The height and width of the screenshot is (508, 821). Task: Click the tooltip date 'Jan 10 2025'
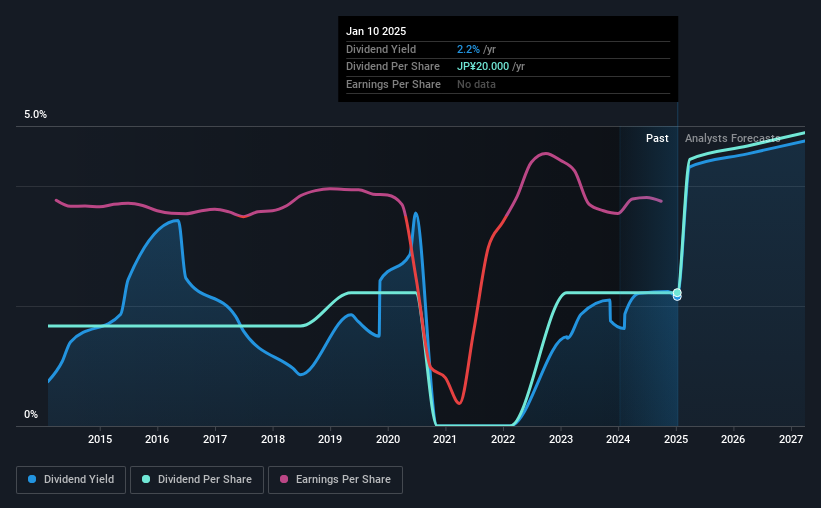(376, 31)
